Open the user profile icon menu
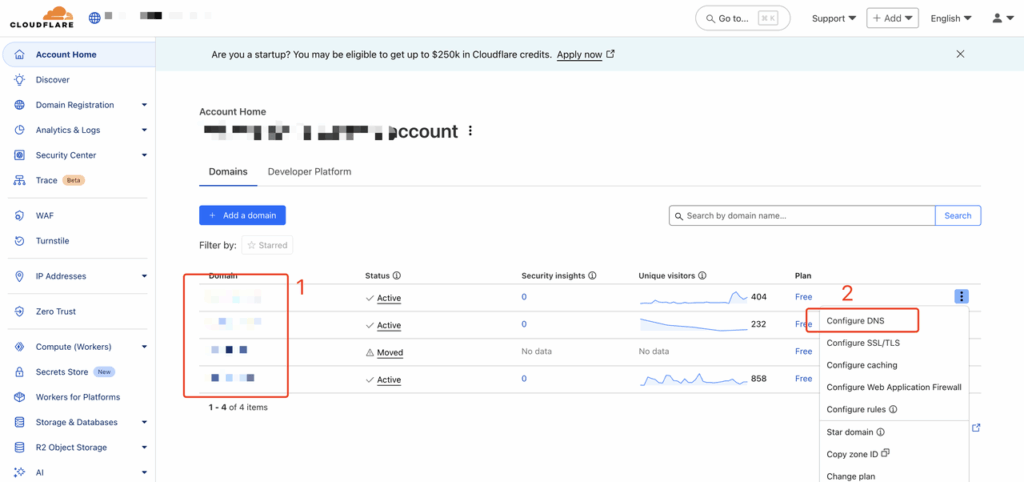 (1002, 18)
